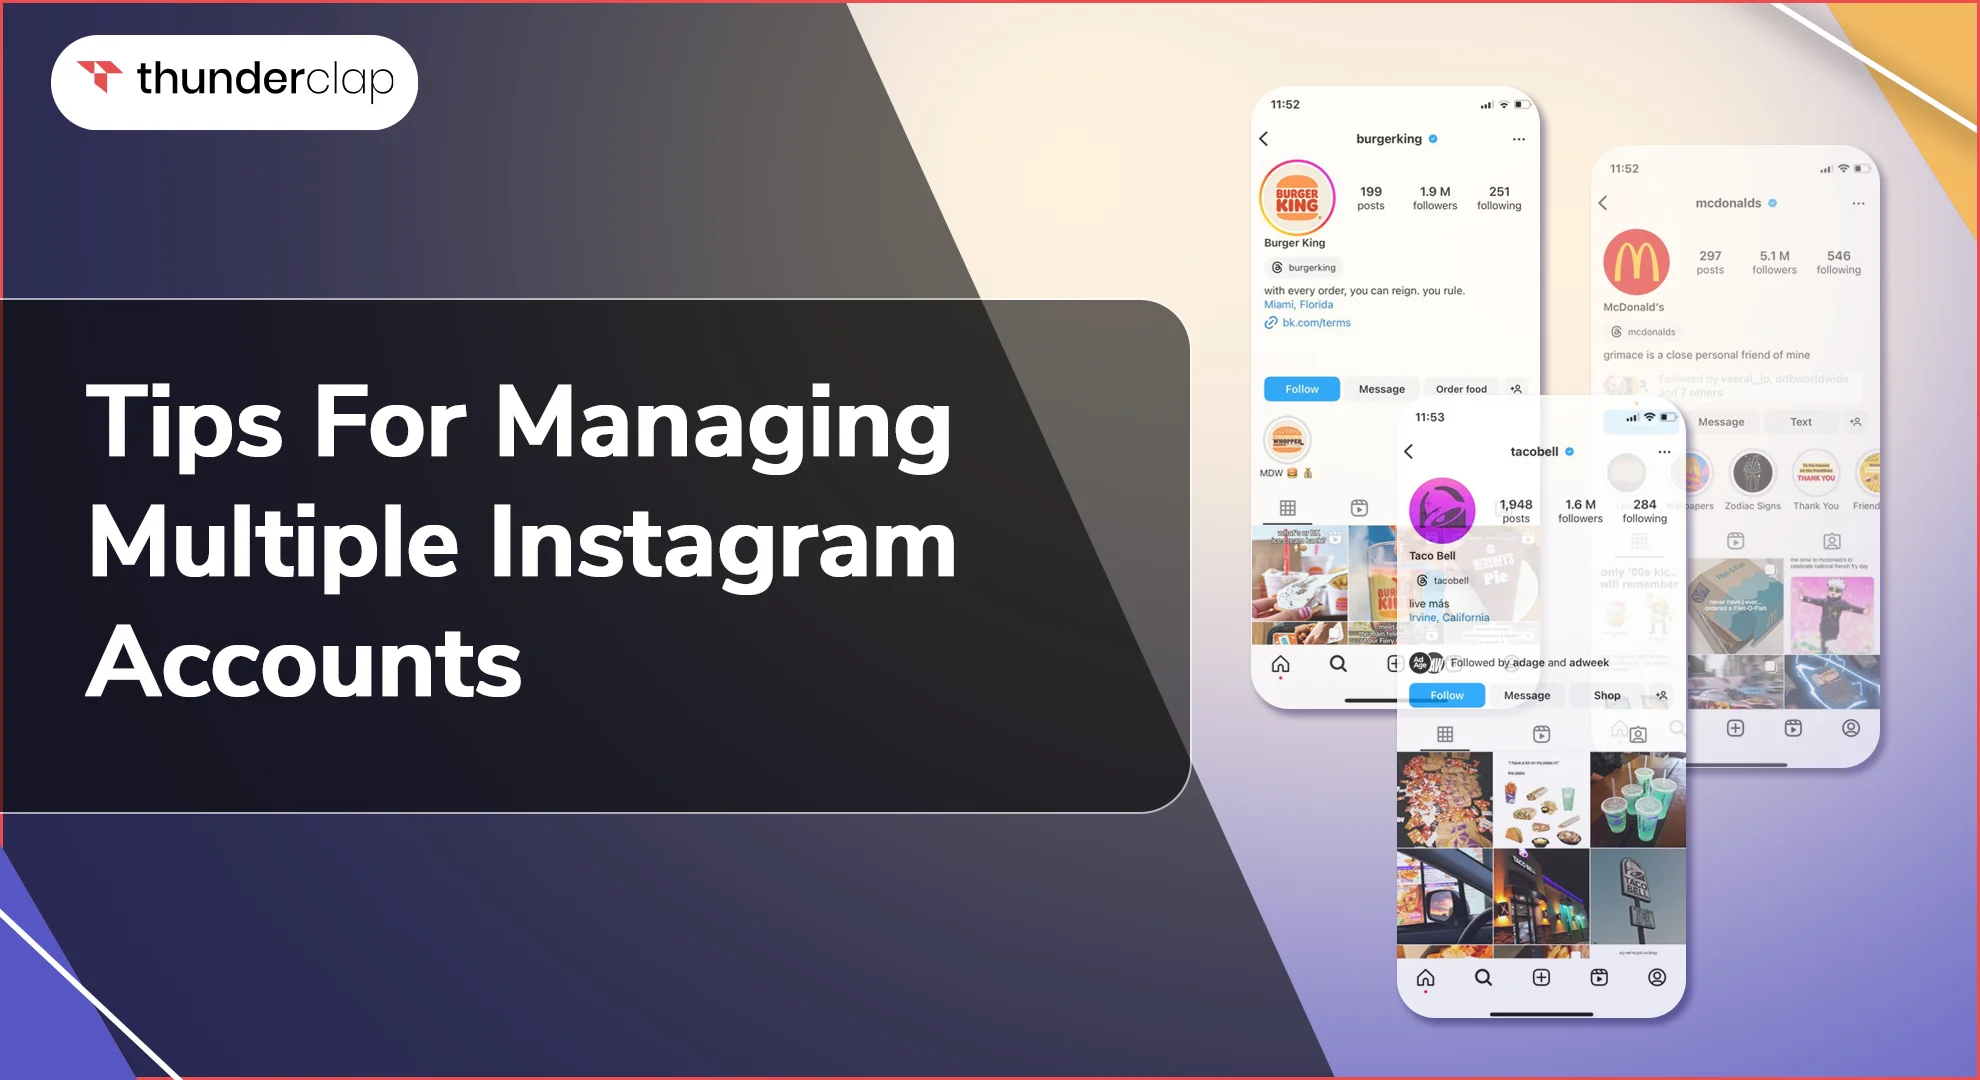Click the Burger King follow button
Screen dimensions: 1980x1080
(x=1300, y=388)
